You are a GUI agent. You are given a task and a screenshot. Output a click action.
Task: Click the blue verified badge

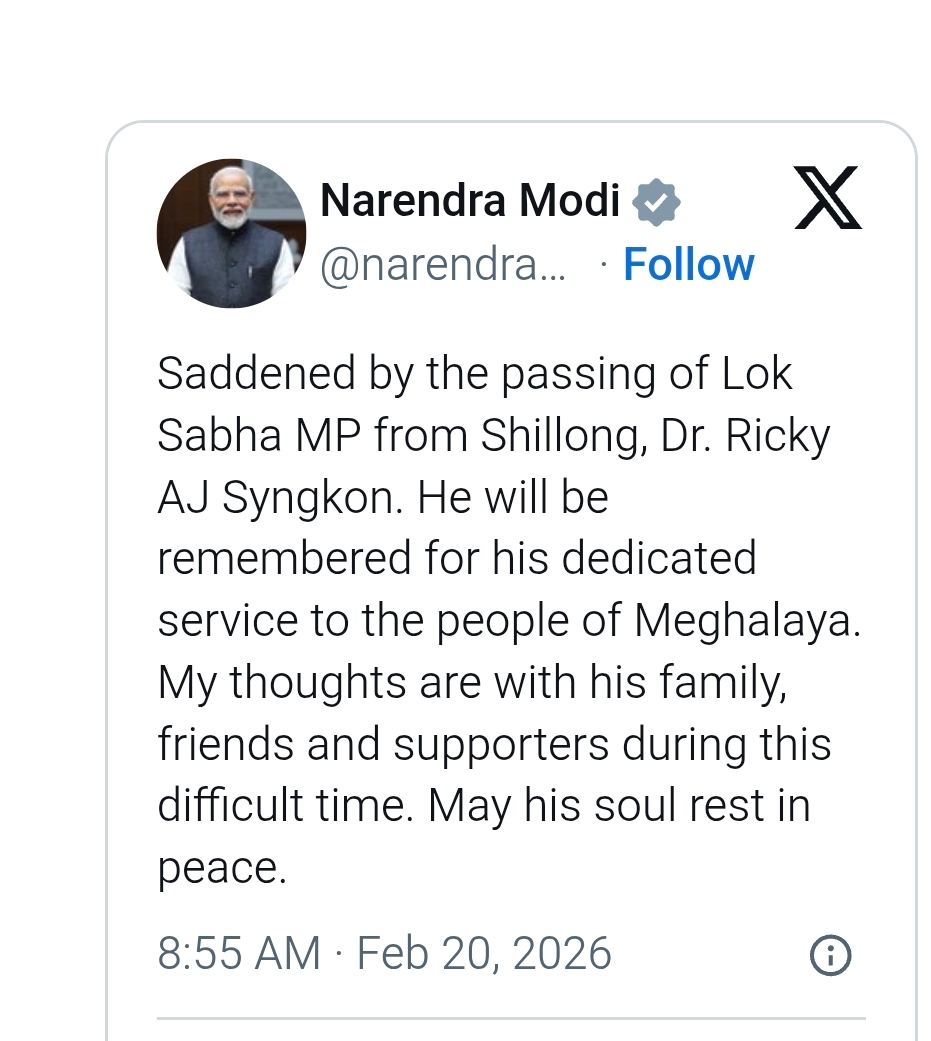[656, 203]
